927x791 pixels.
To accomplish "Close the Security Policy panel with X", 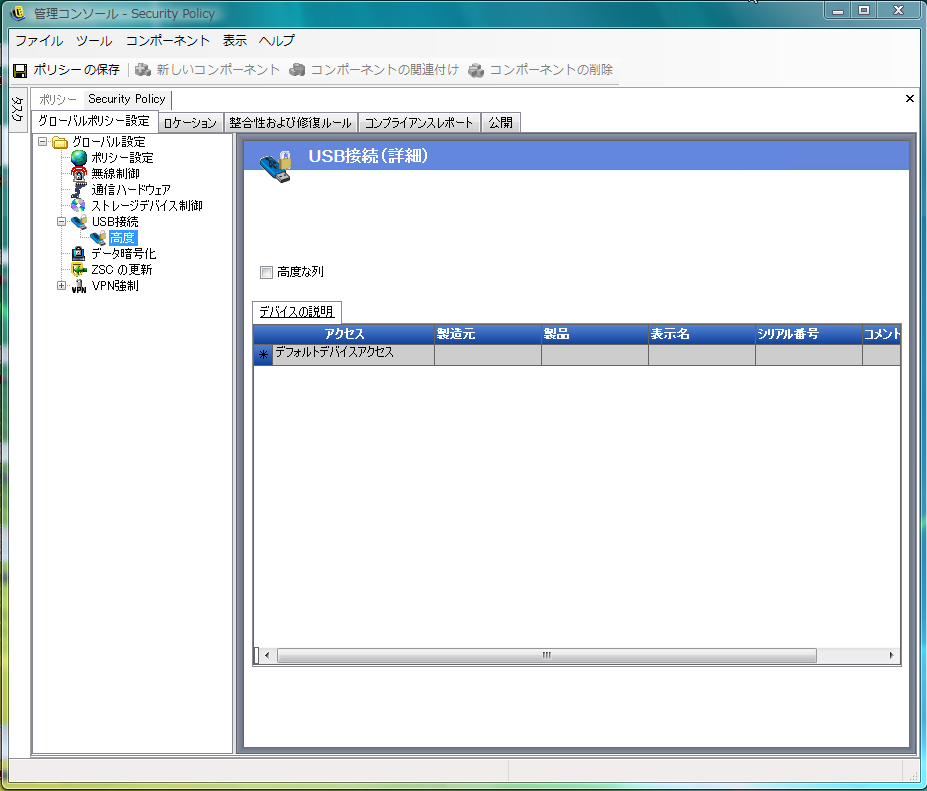I will (910, 98).
